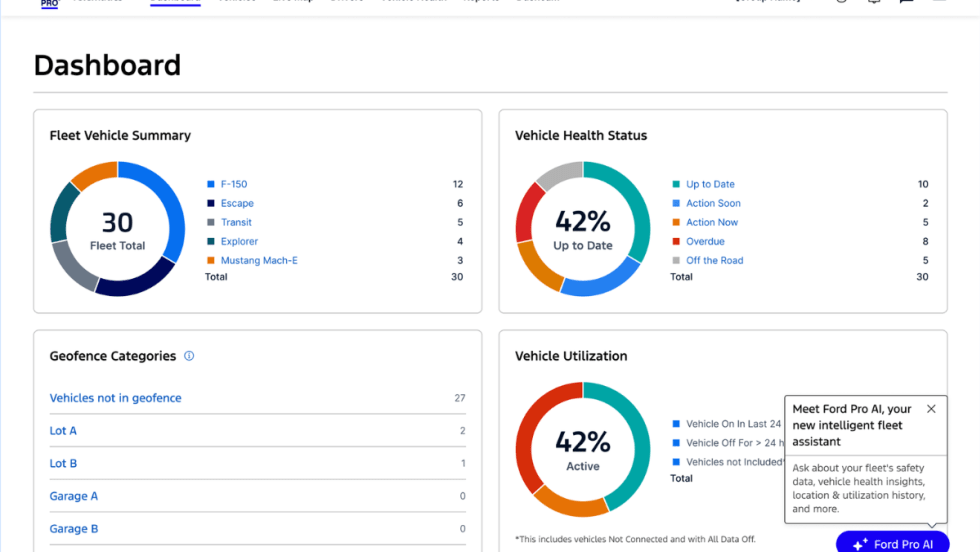
Task: Select gray Transit segment of Fleet donut
Action: (x=71, y=268)
